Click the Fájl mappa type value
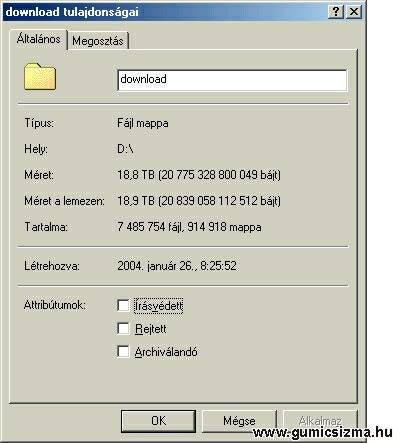 (143, 123)
